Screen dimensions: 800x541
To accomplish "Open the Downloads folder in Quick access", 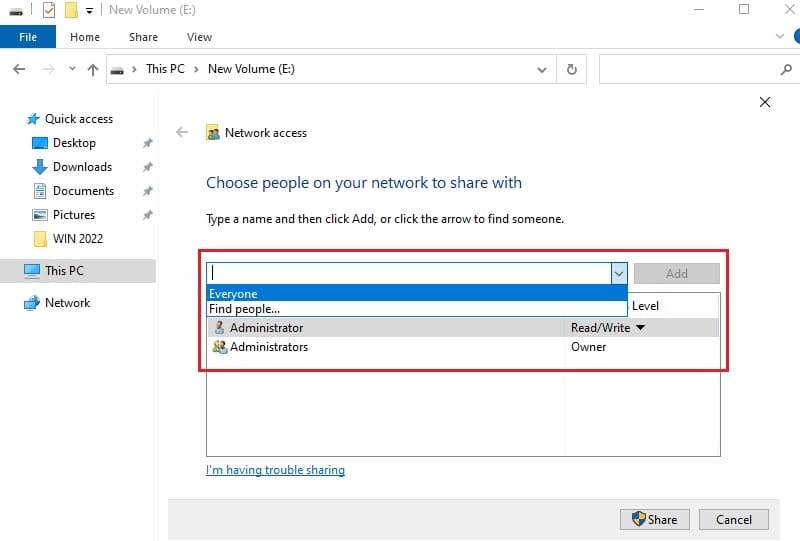I will [82, 167].
